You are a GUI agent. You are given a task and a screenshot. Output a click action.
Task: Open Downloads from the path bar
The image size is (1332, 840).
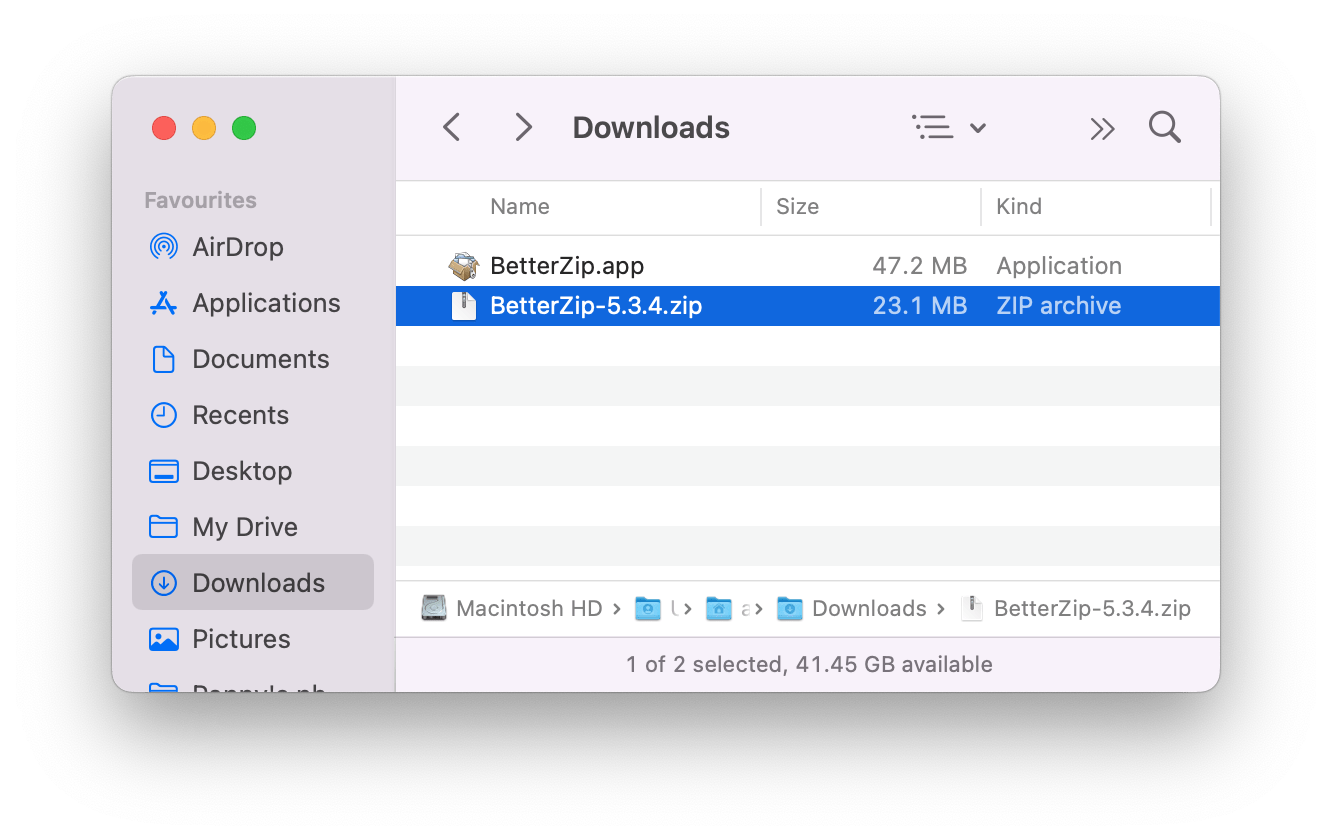coord(869,608)
